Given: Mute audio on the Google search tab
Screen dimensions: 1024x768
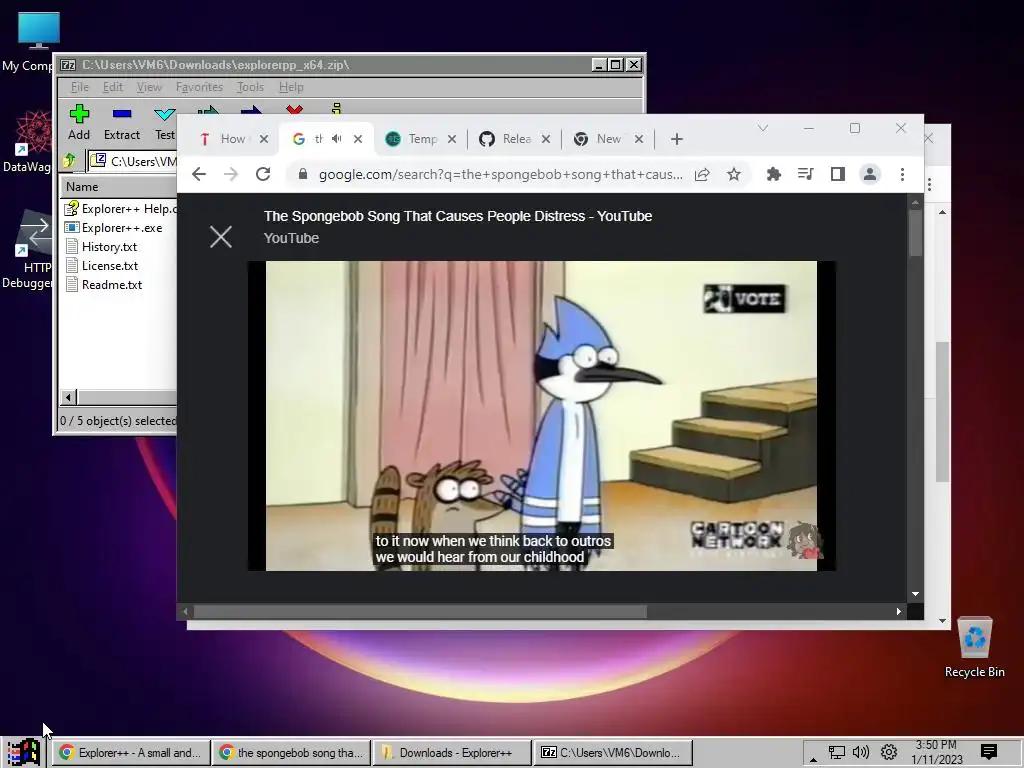Looking at the screenshot, I should (x=337, y=138).
